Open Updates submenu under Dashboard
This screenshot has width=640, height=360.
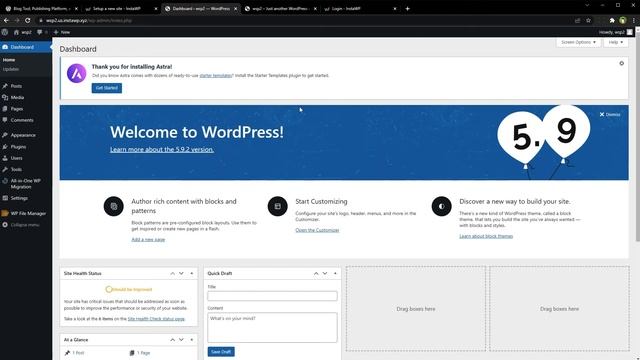11,69
